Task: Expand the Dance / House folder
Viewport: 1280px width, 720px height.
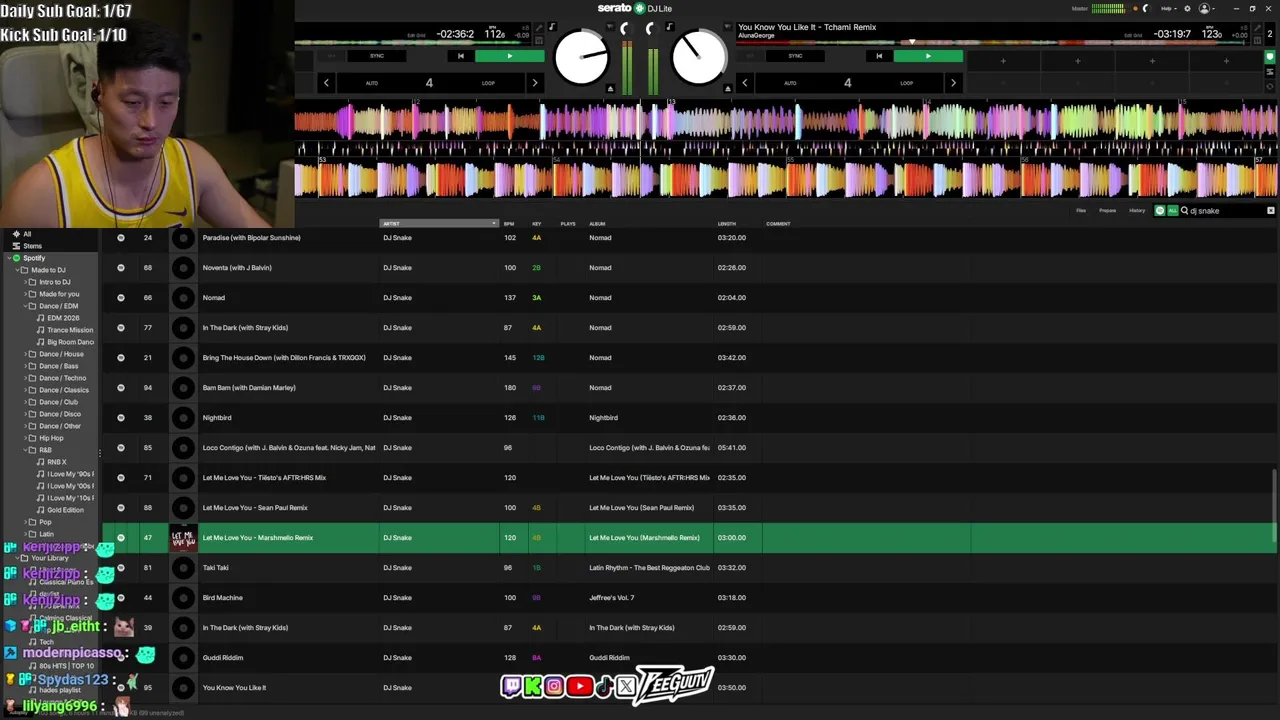Action: tap(24, 354)
